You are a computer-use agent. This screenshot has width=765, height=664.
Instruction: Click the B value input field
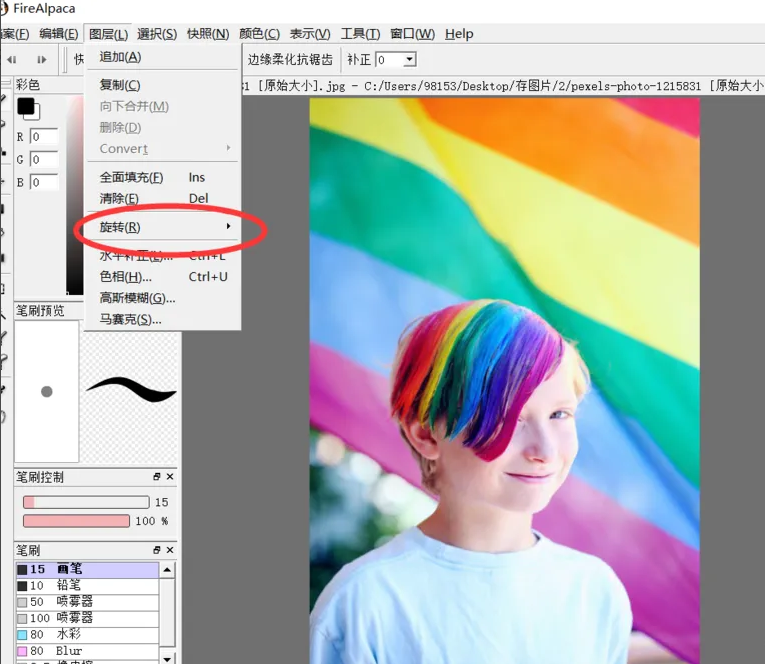[x=44, y=182]
